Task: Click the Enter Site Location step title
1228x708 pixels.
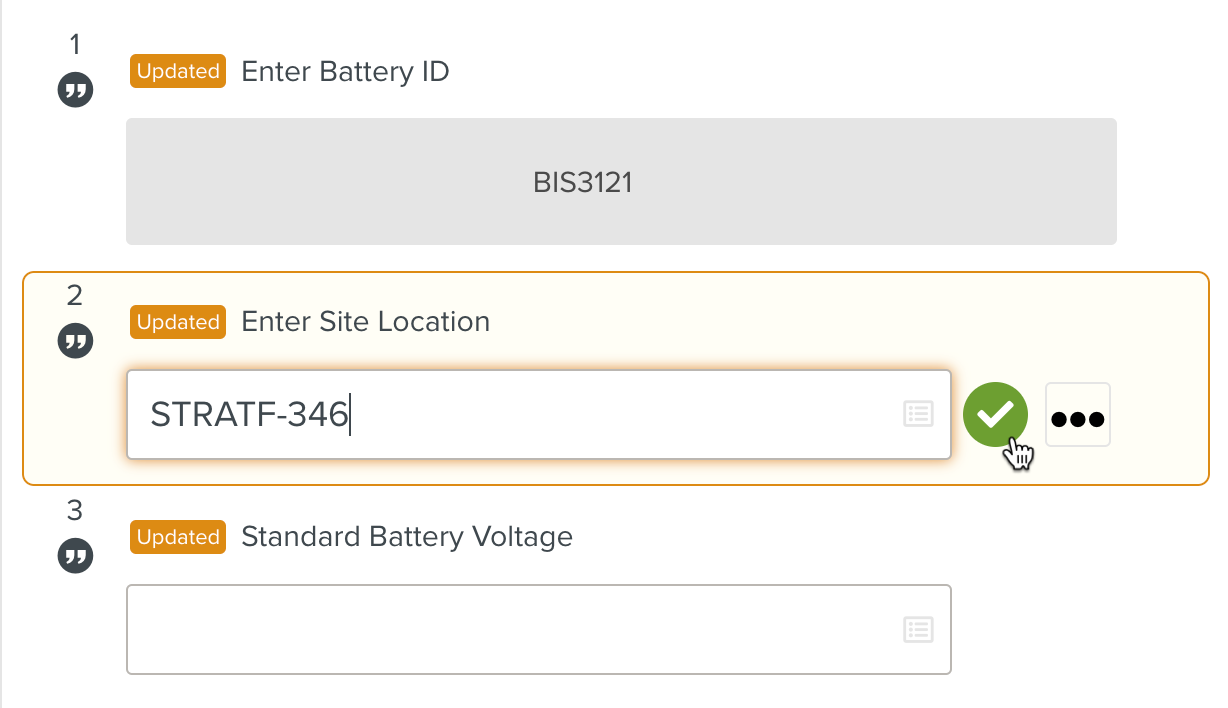Action: point(365,322)
